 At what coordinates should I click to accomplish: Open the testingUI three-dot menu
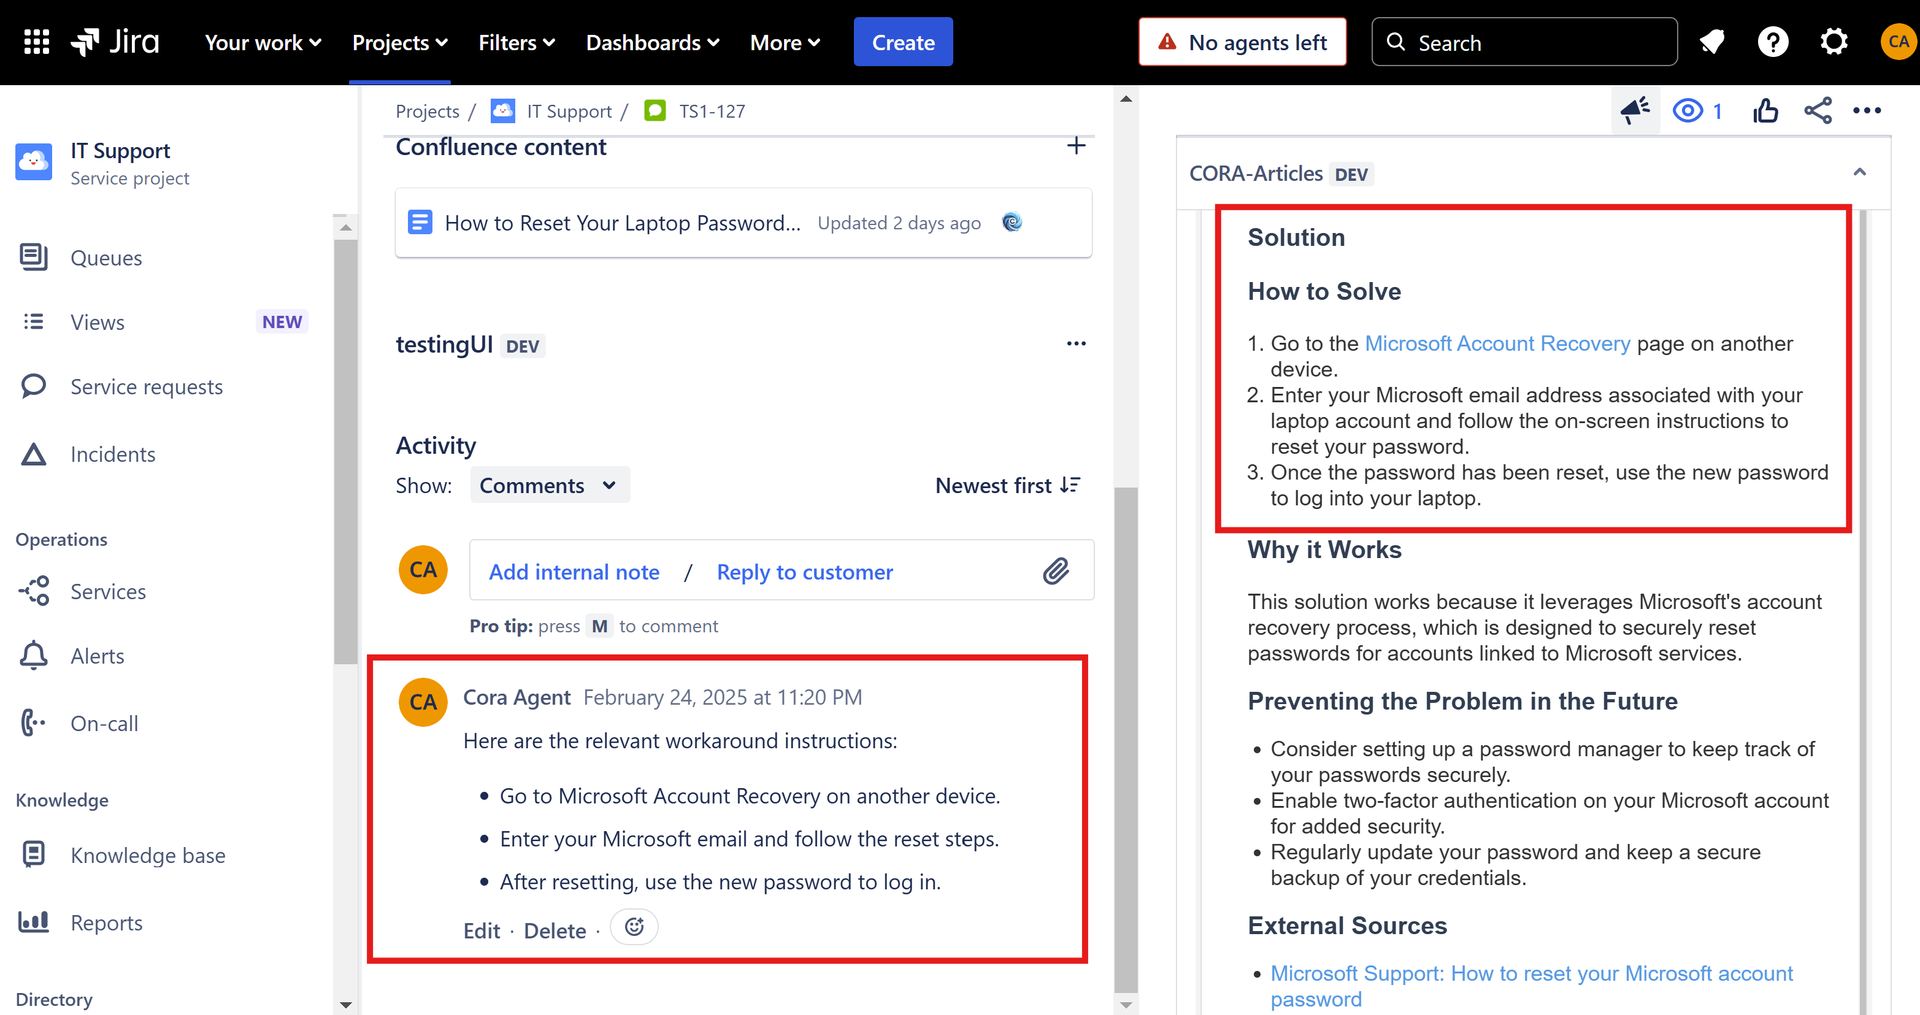pos(1076,344)
